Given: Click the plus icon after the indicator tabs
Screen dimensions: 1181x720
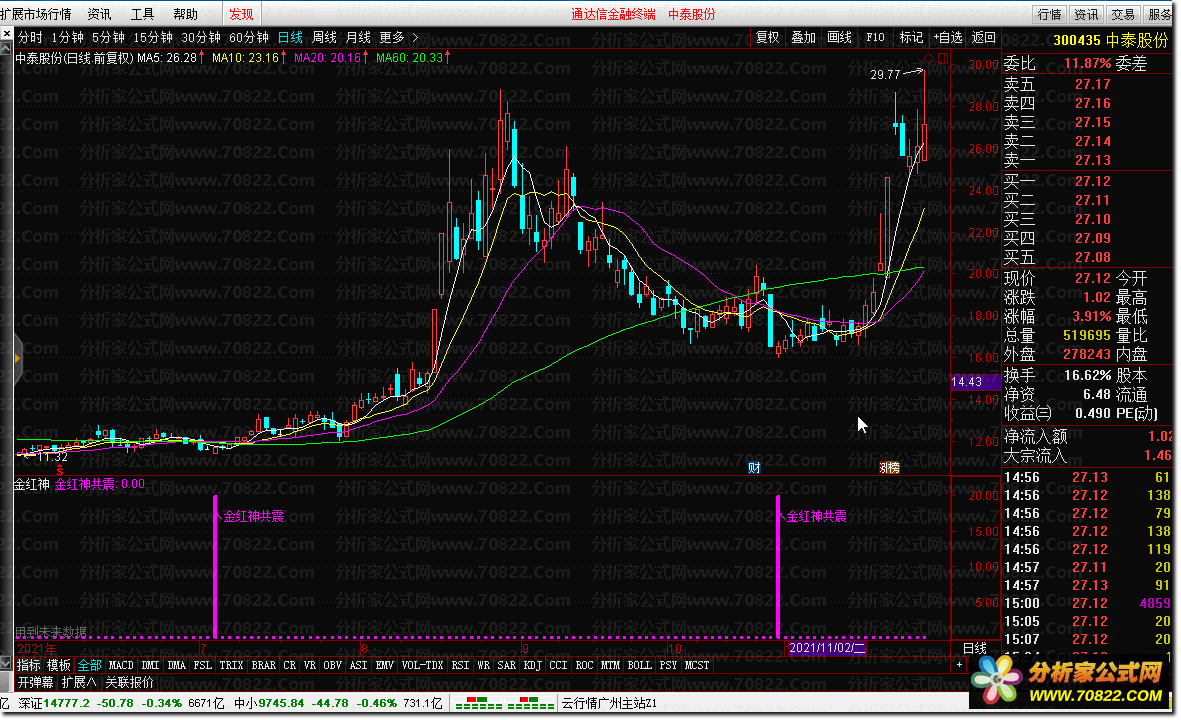Looking at the screenshot, I should click(x=959, y=665).
